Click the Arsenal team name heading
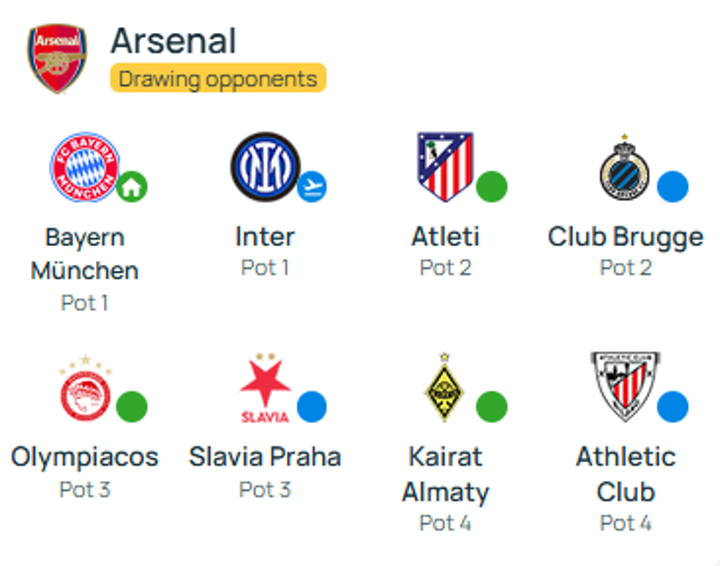 click(173, 41)
